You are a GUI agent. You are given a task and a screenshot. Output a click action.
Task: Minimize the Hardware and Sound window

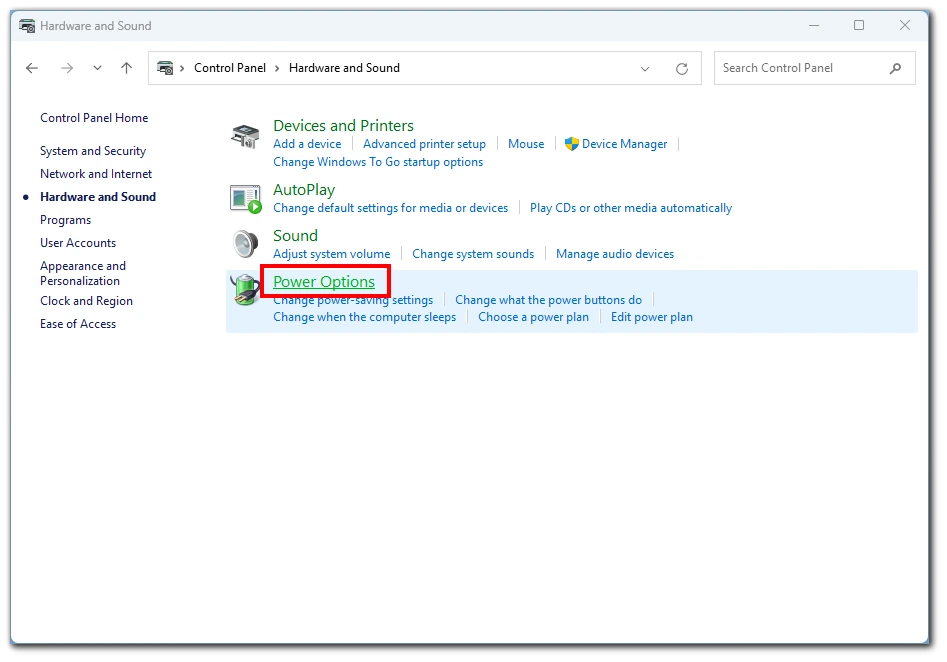click(x=814, y=25)
